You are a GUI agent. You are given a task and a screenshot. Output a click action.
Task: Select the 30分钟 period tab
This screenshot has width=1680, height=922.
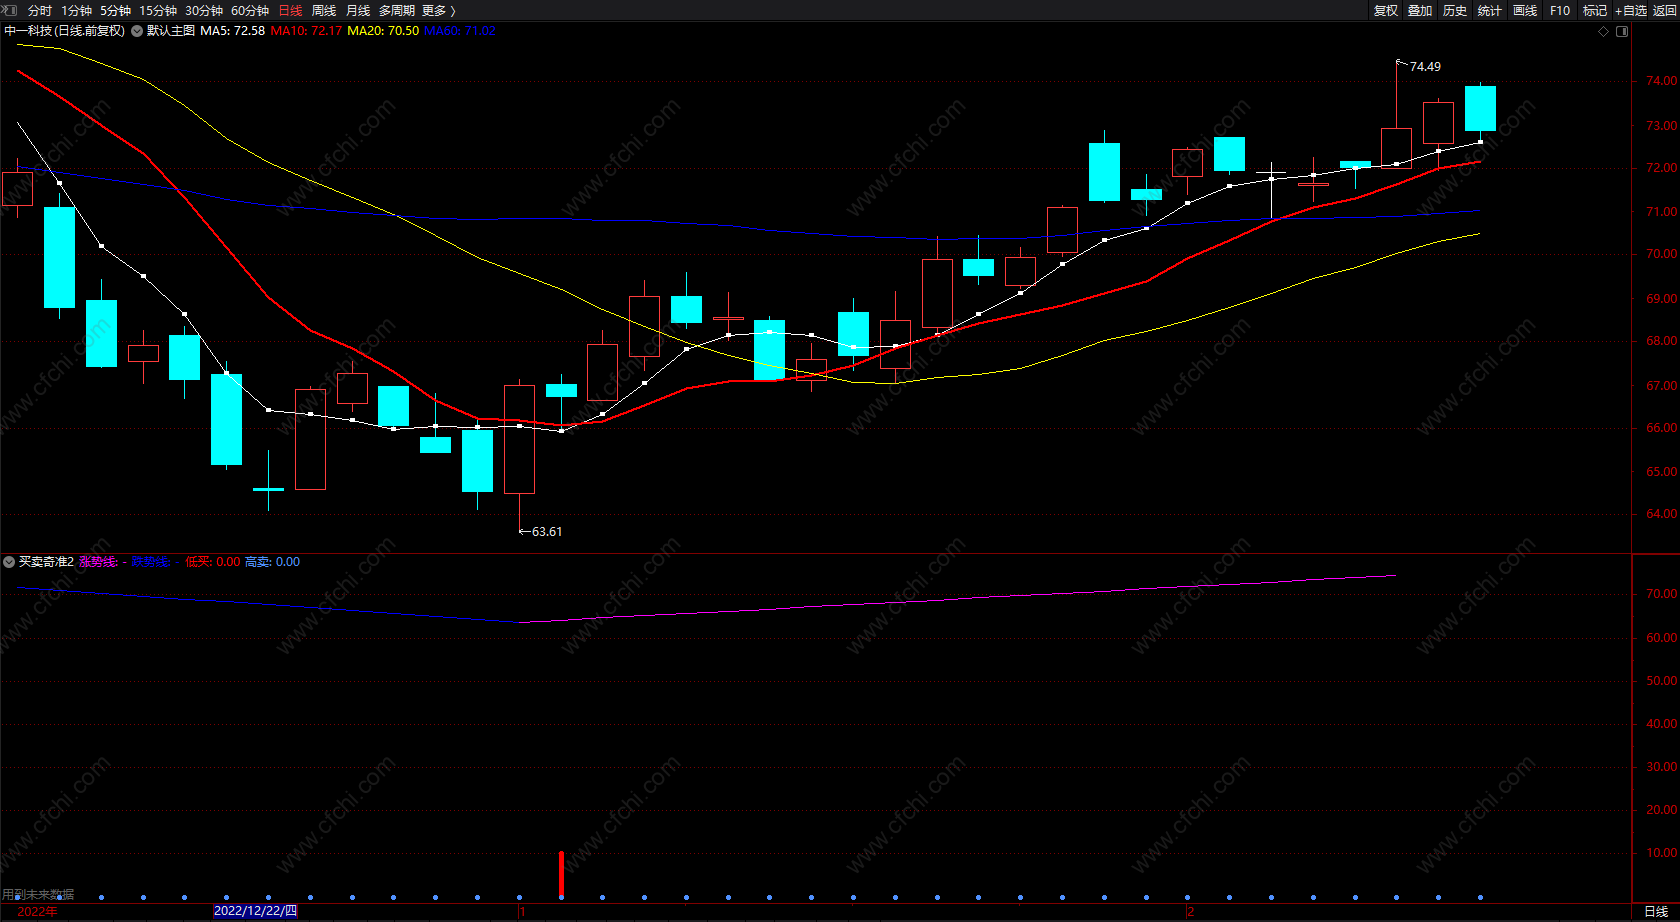point(204,10)
